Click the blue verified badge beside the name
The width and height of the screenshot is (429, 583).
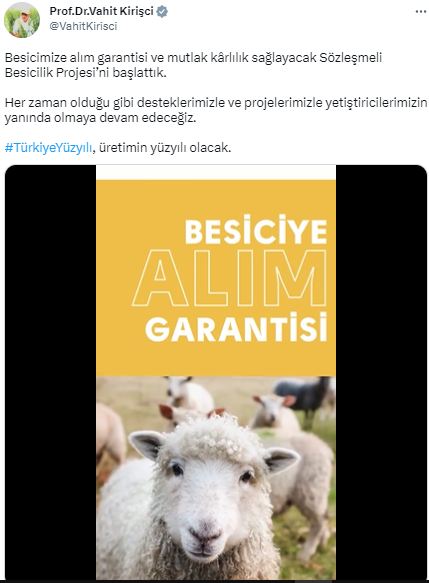click(x=162, y=12)
